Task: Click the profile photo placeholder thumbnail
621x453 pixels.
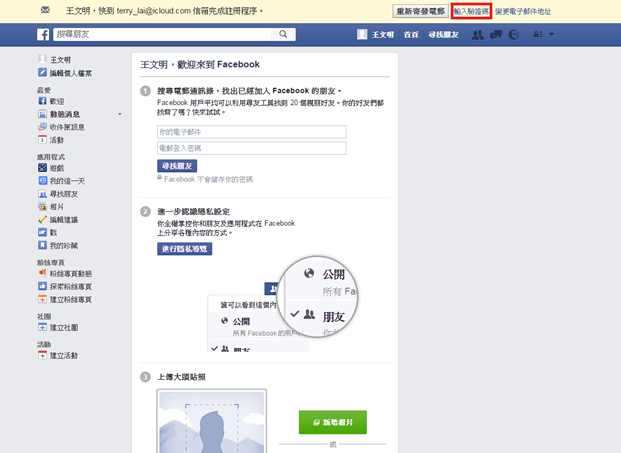Action: click(x=211, y=421)
